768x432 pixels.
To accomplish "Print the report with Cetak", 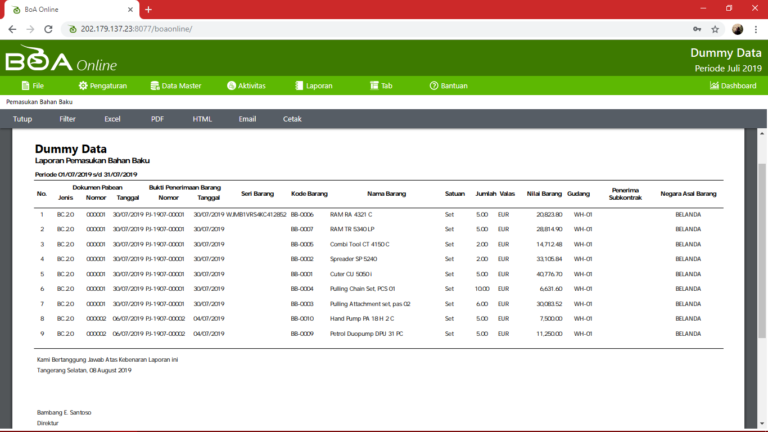I will coord(292,119).
